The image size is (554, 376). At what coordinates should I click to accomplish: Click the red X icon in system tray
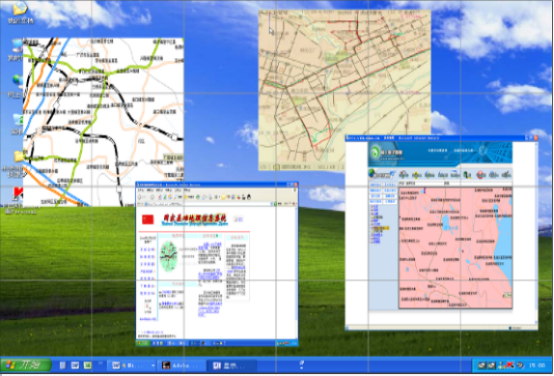(510, 365)
